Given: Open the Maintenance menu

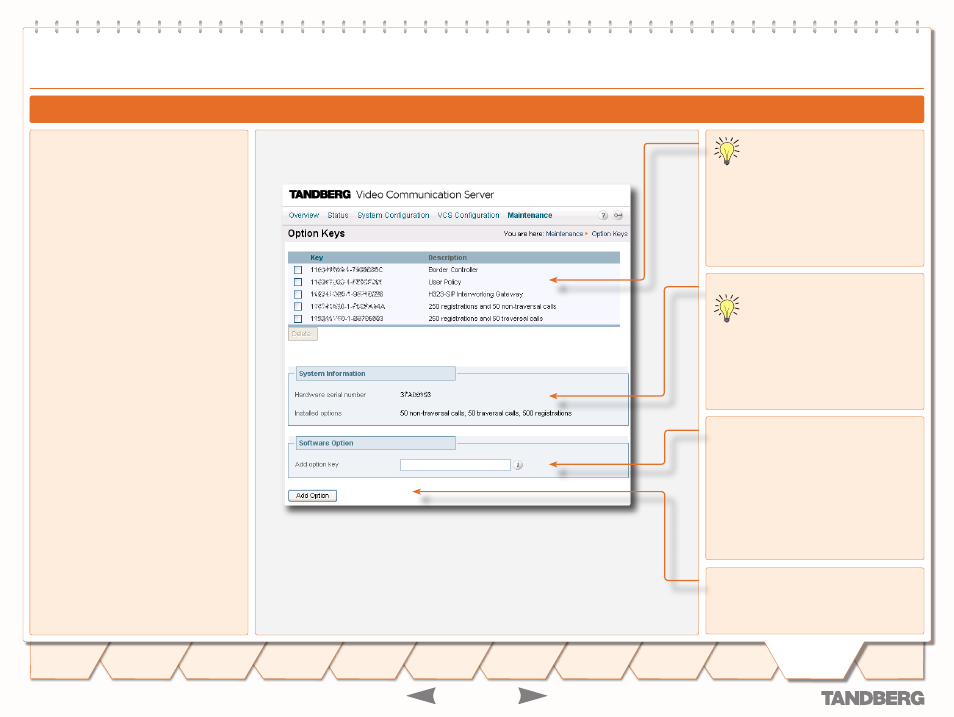Looking at the screenshot, I should (x=530, y=215).
